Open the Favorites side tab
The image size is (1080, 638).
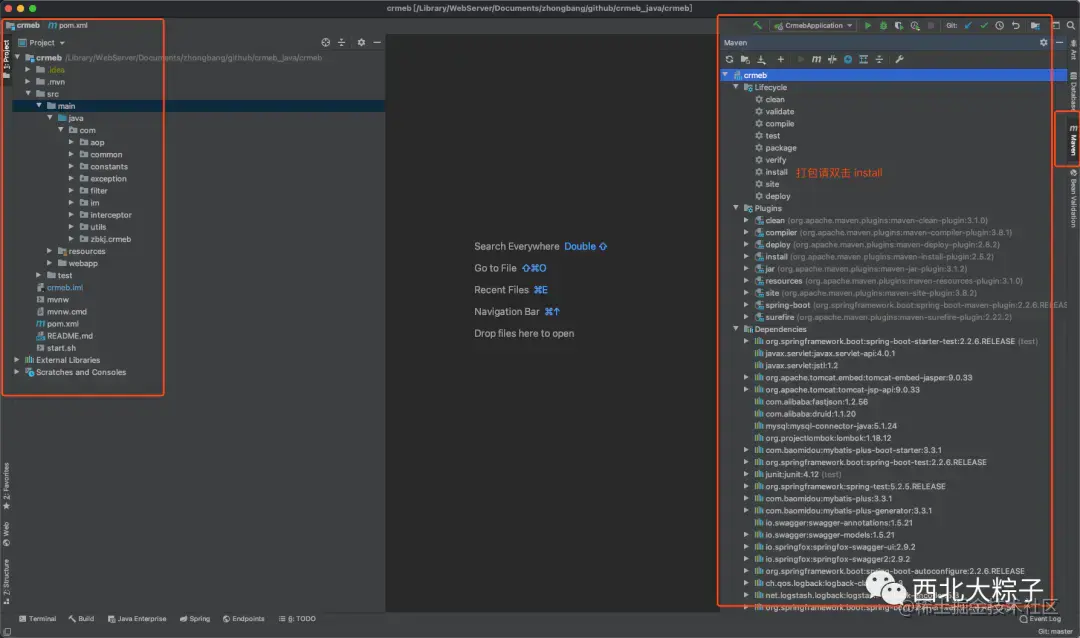pyautogui.click(x=7, y=486)
